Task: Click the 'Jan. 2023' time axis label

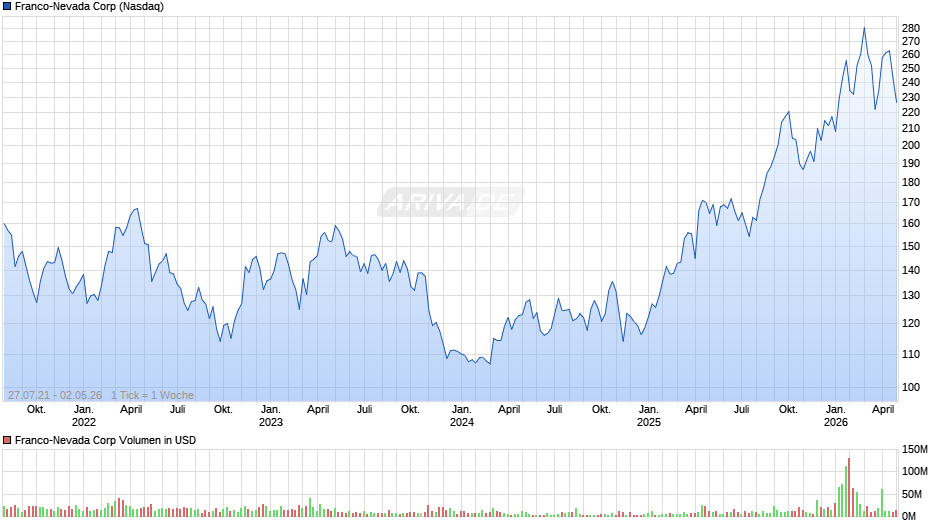Action: pyautogui.click(x=270, y=416)
